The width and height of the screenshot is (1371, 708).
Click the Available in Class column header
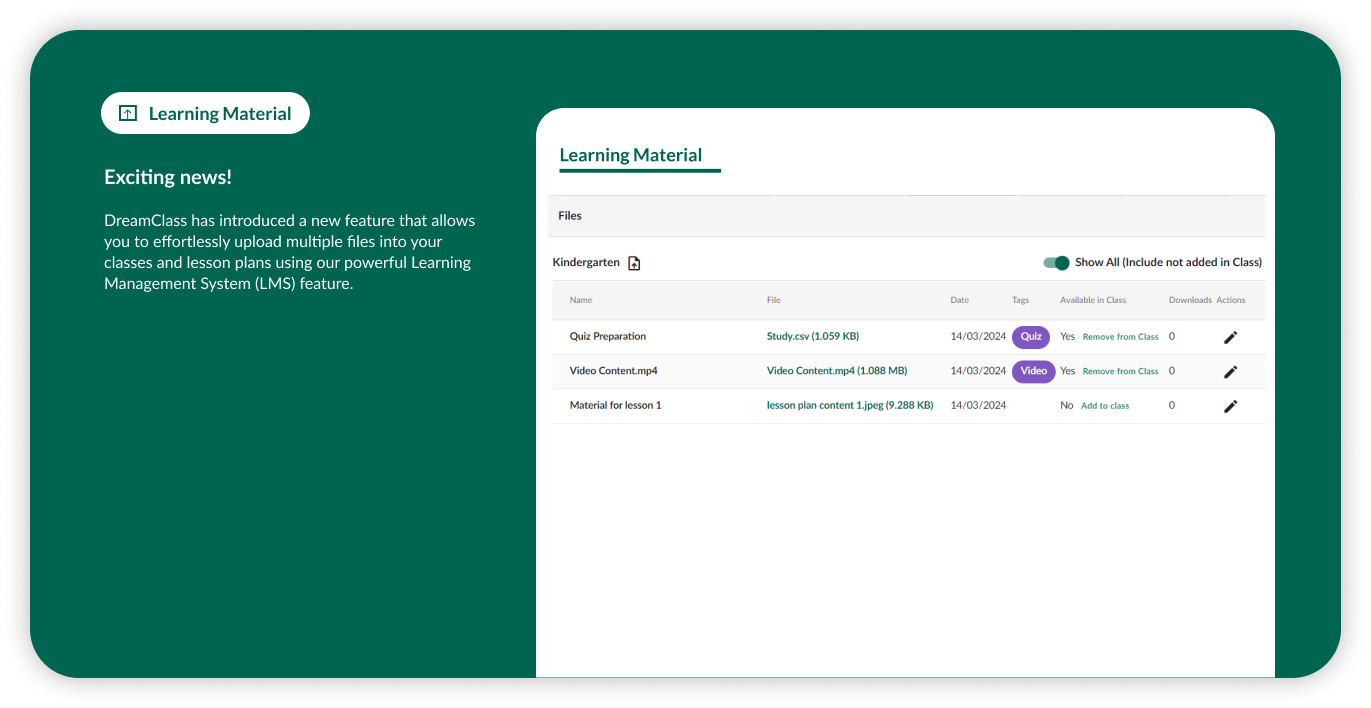coord(1093,300)
